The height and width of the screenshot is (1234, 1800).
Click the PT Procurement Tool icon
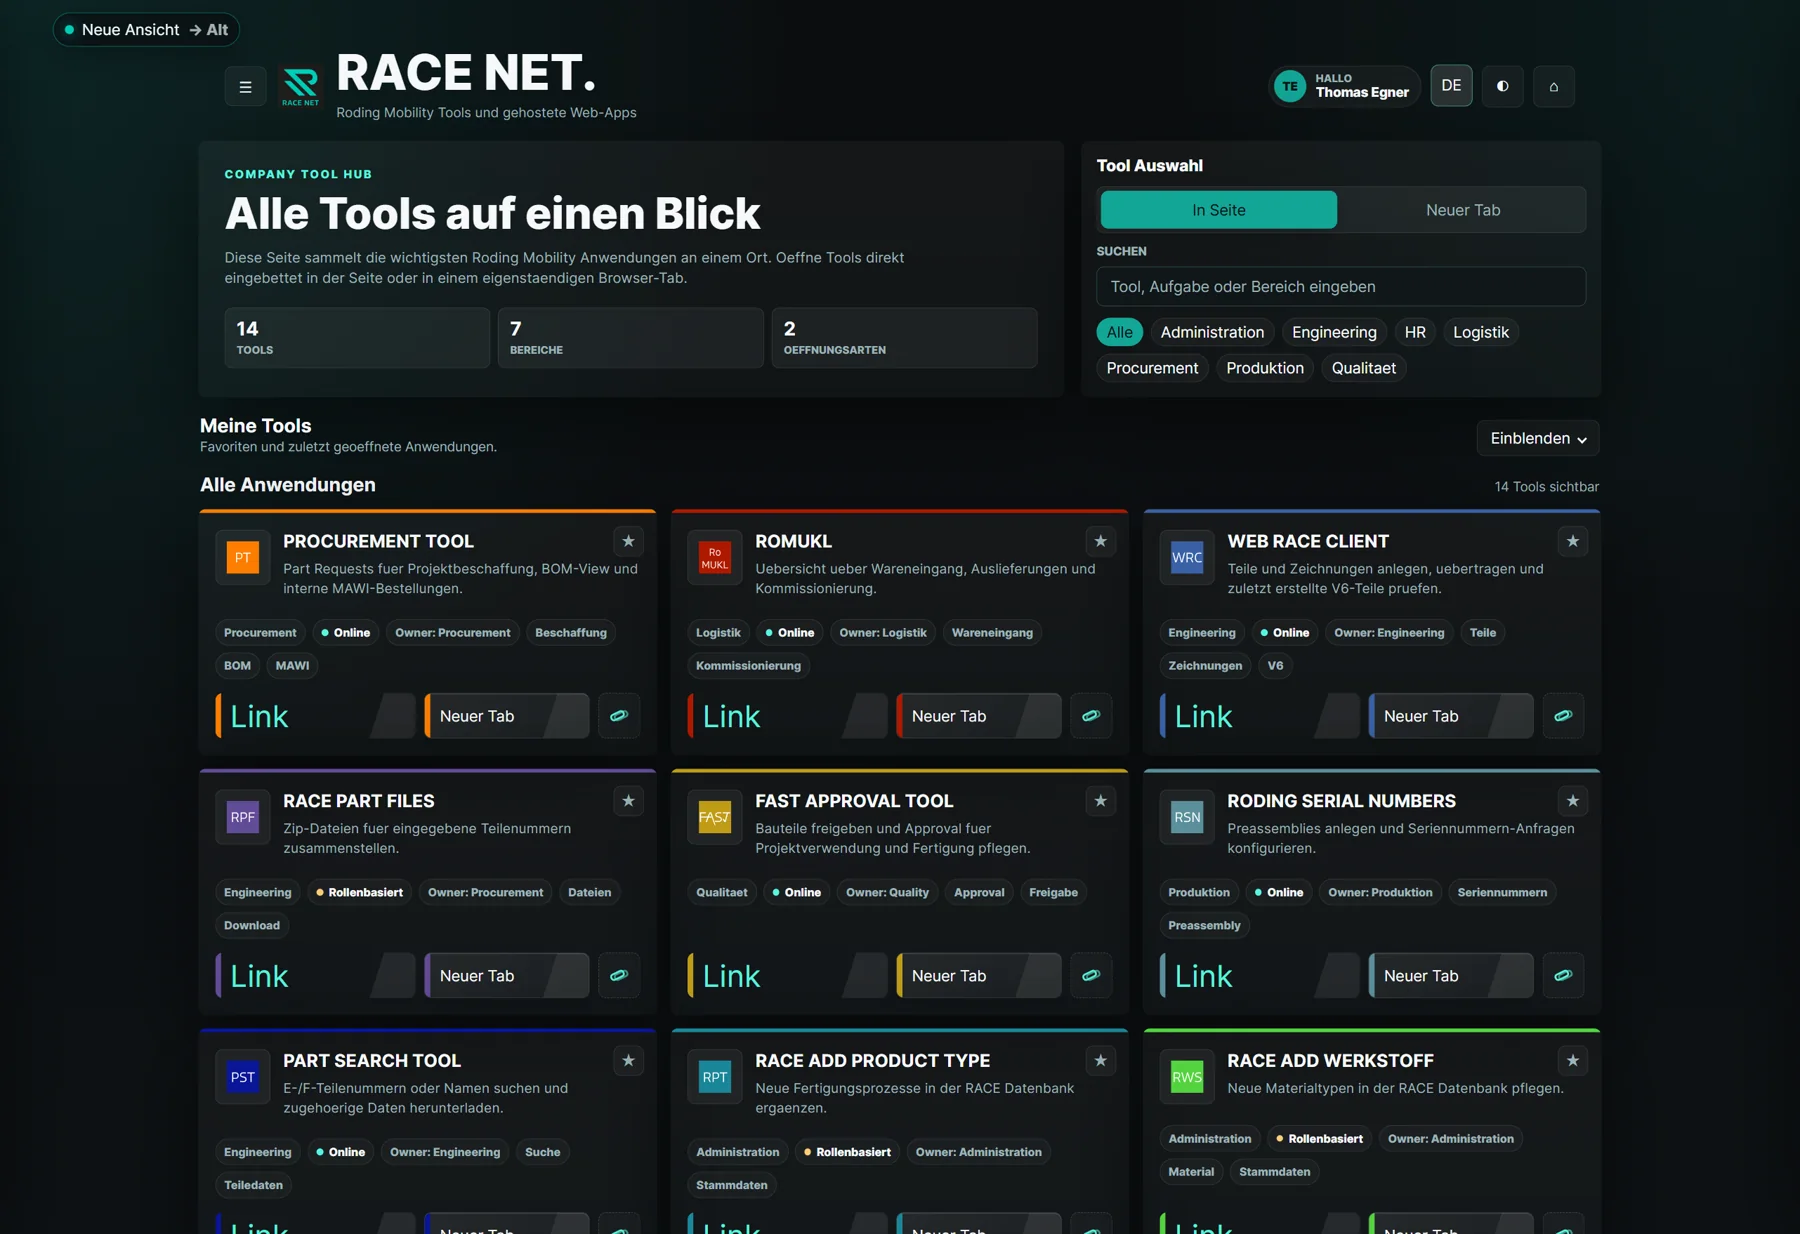click(243, 557)
